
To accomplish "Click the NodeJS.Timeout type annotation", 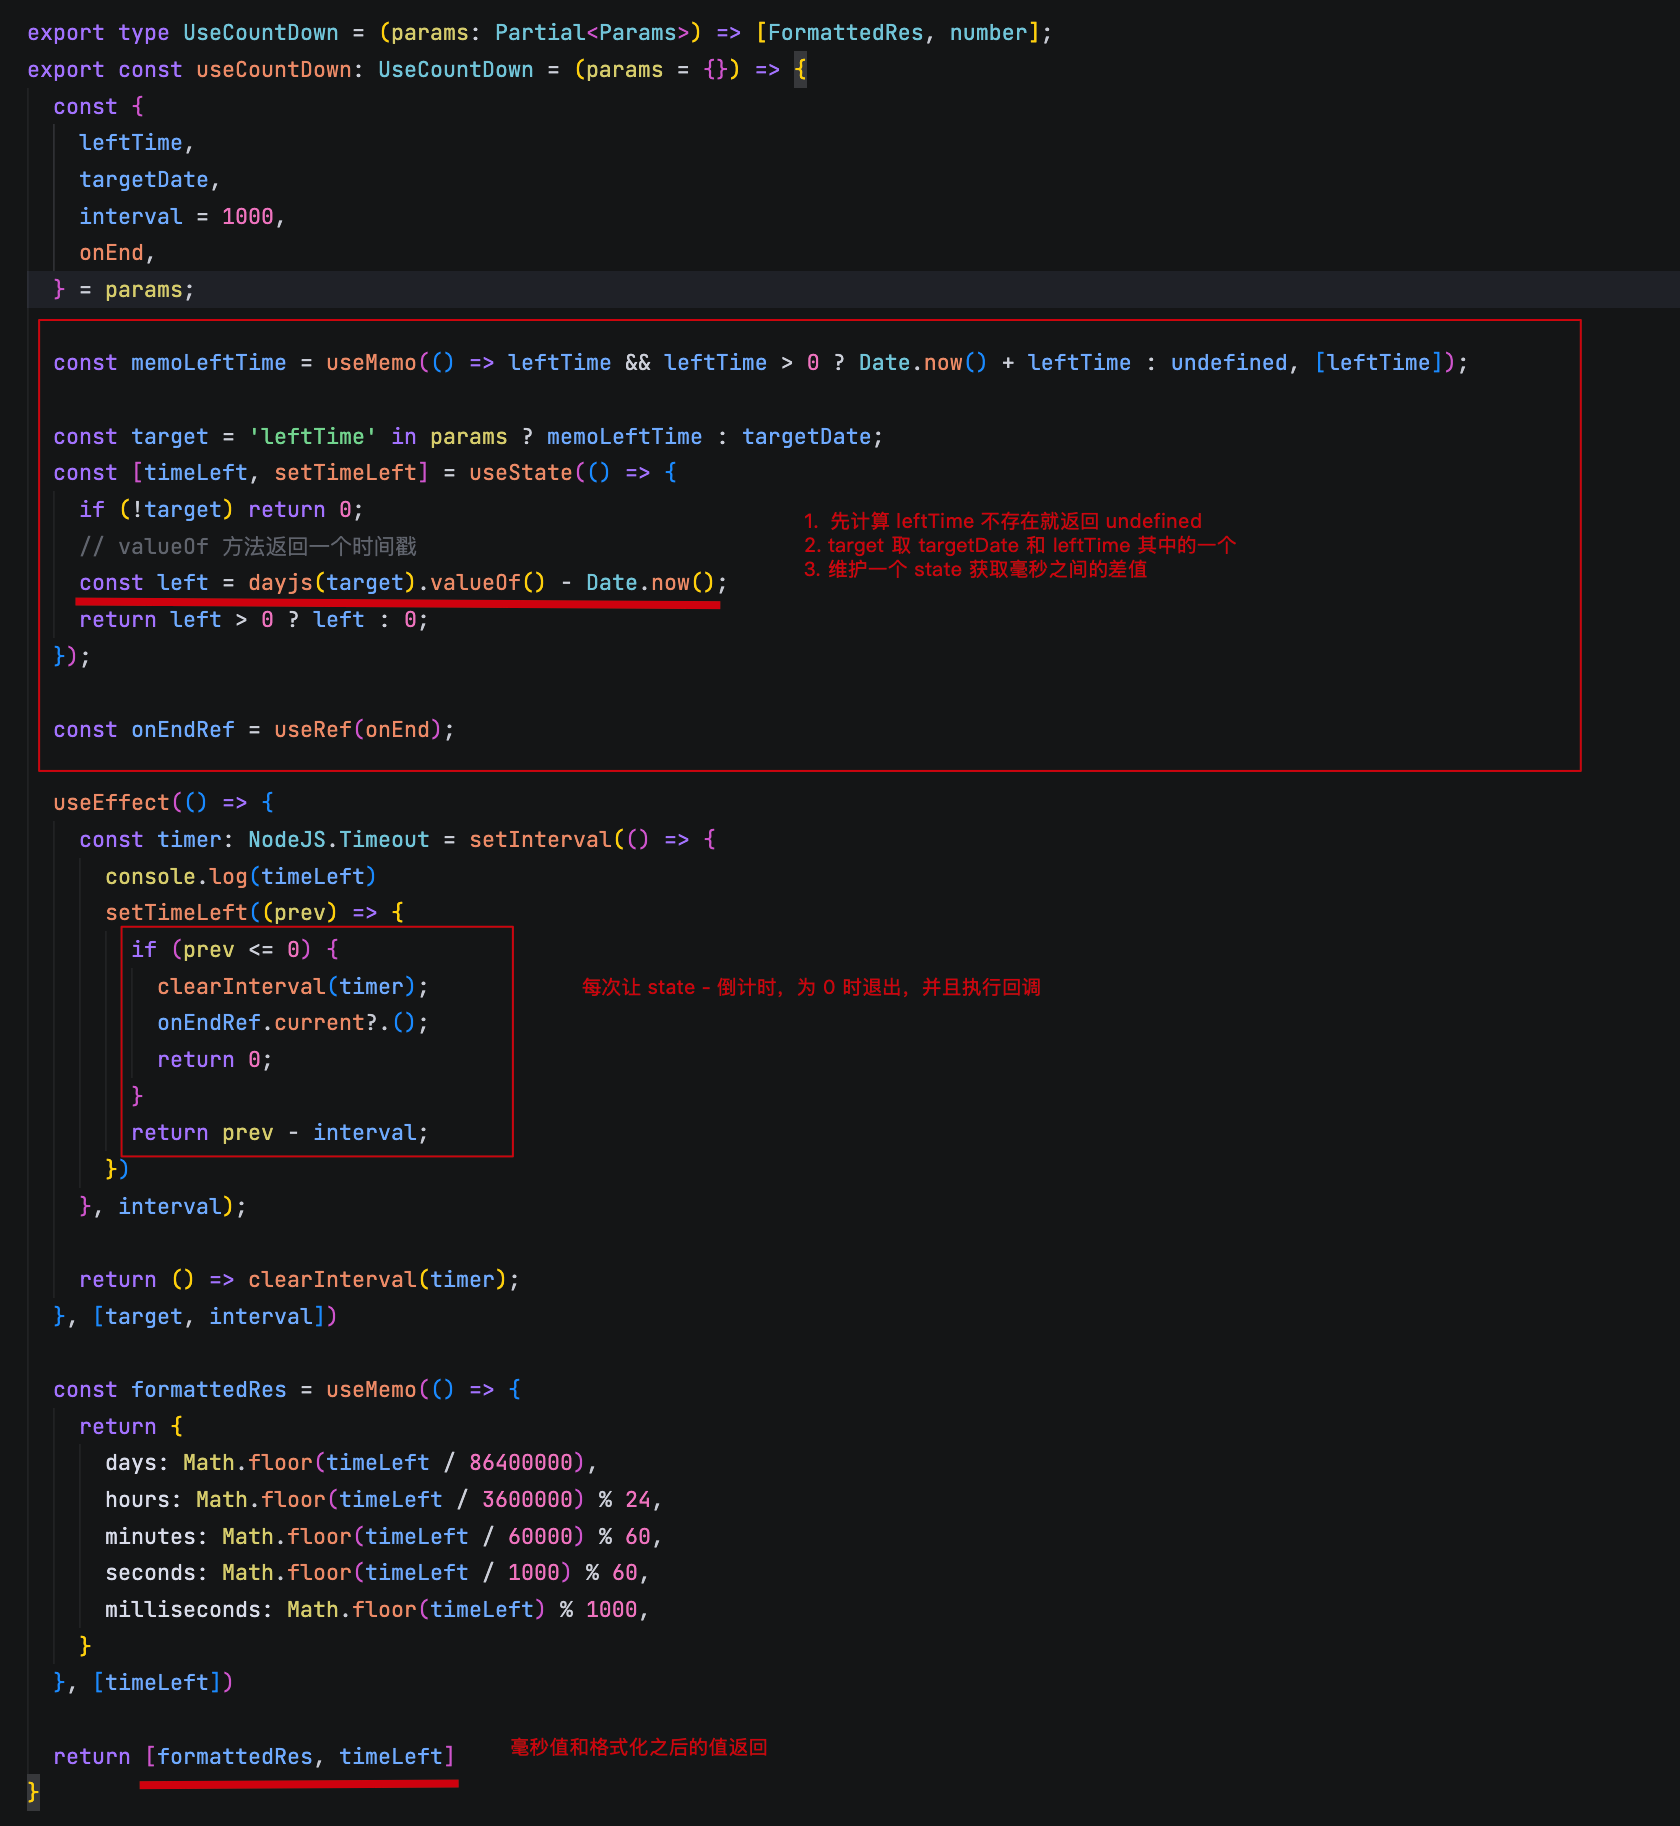I will click(338, 840).
